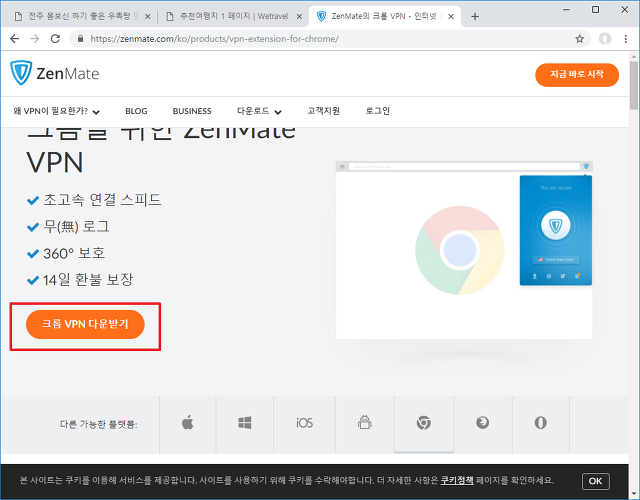Select the Android platform icon
Image resolution: width=640 pixels, height=500 pixels.
pyautogui.click(x=364, y=423)
